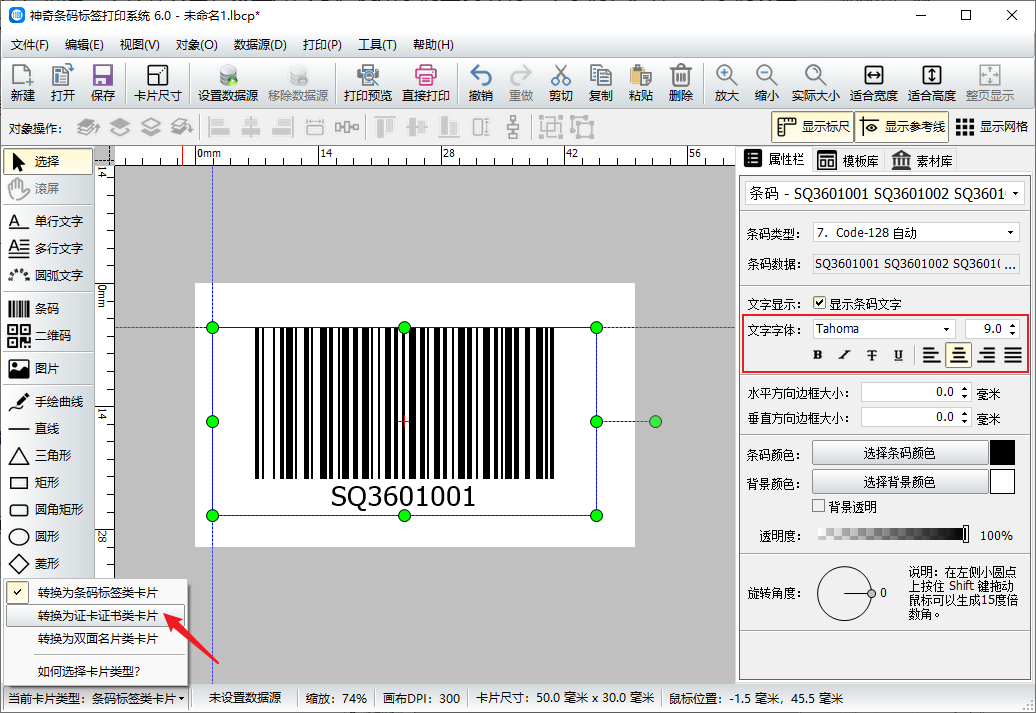Switch to the 模板库 tab

click(x=848, y=161)
